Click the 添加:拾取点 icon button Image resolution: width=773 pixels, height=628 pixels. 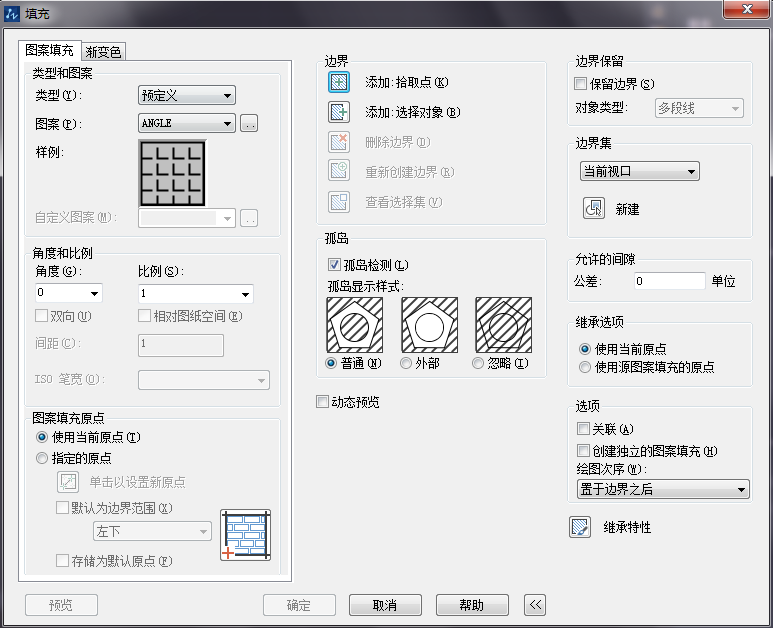(x=340, y=82)
